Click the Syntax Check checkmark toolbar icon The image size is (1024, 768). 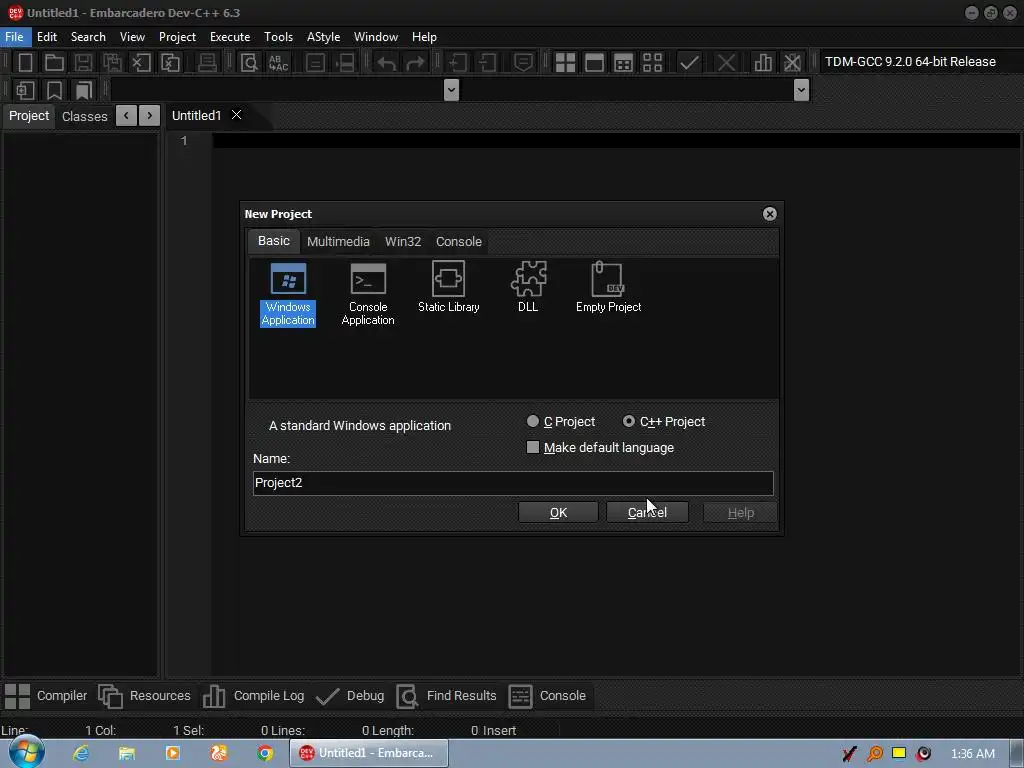[689, 63]
